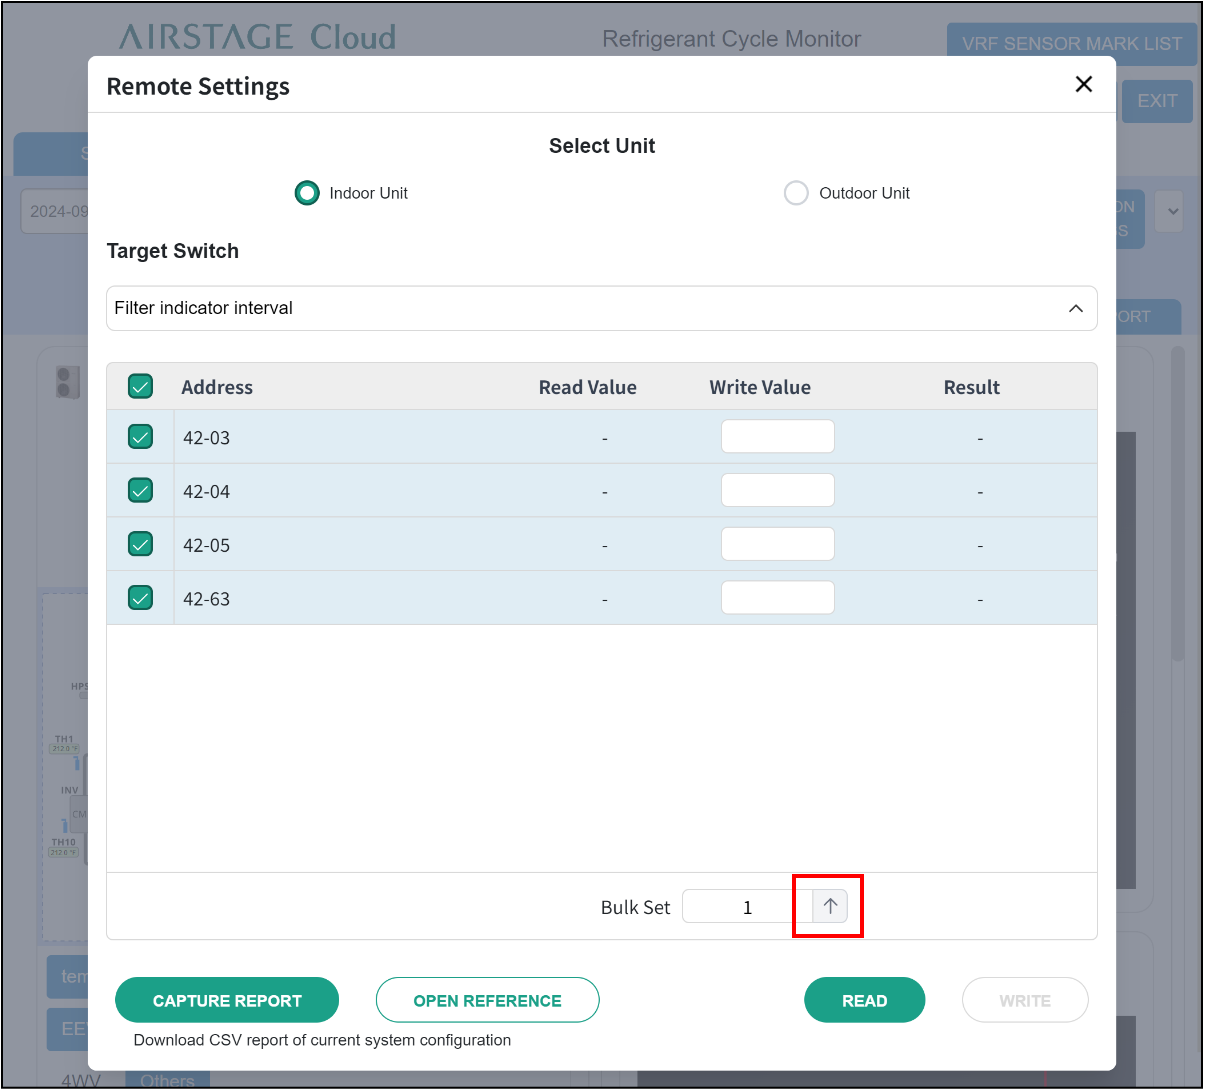Click the WRITE button
Viewport: 1205px width, 1091px height.
(x=1024, y=1000)
